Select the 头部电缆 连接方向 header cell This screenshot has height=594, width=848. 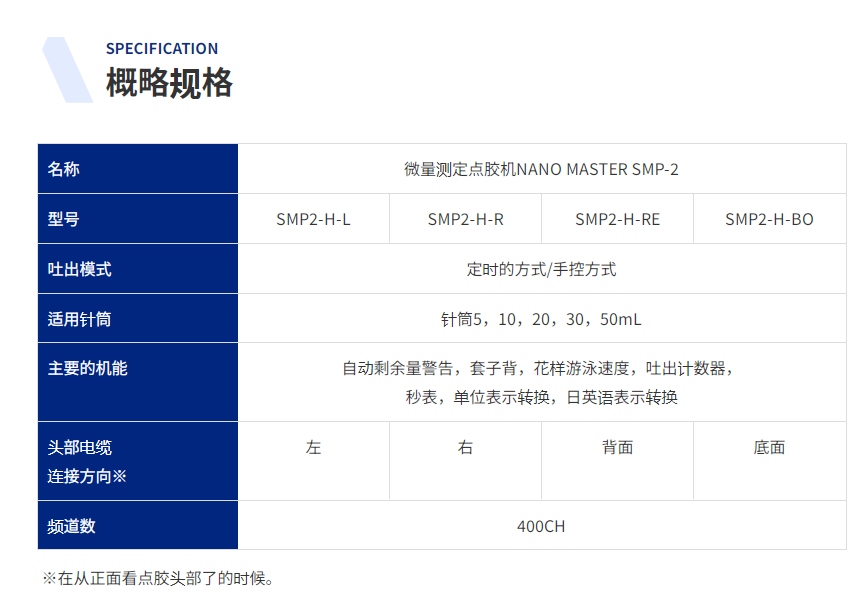click(138, 461)
